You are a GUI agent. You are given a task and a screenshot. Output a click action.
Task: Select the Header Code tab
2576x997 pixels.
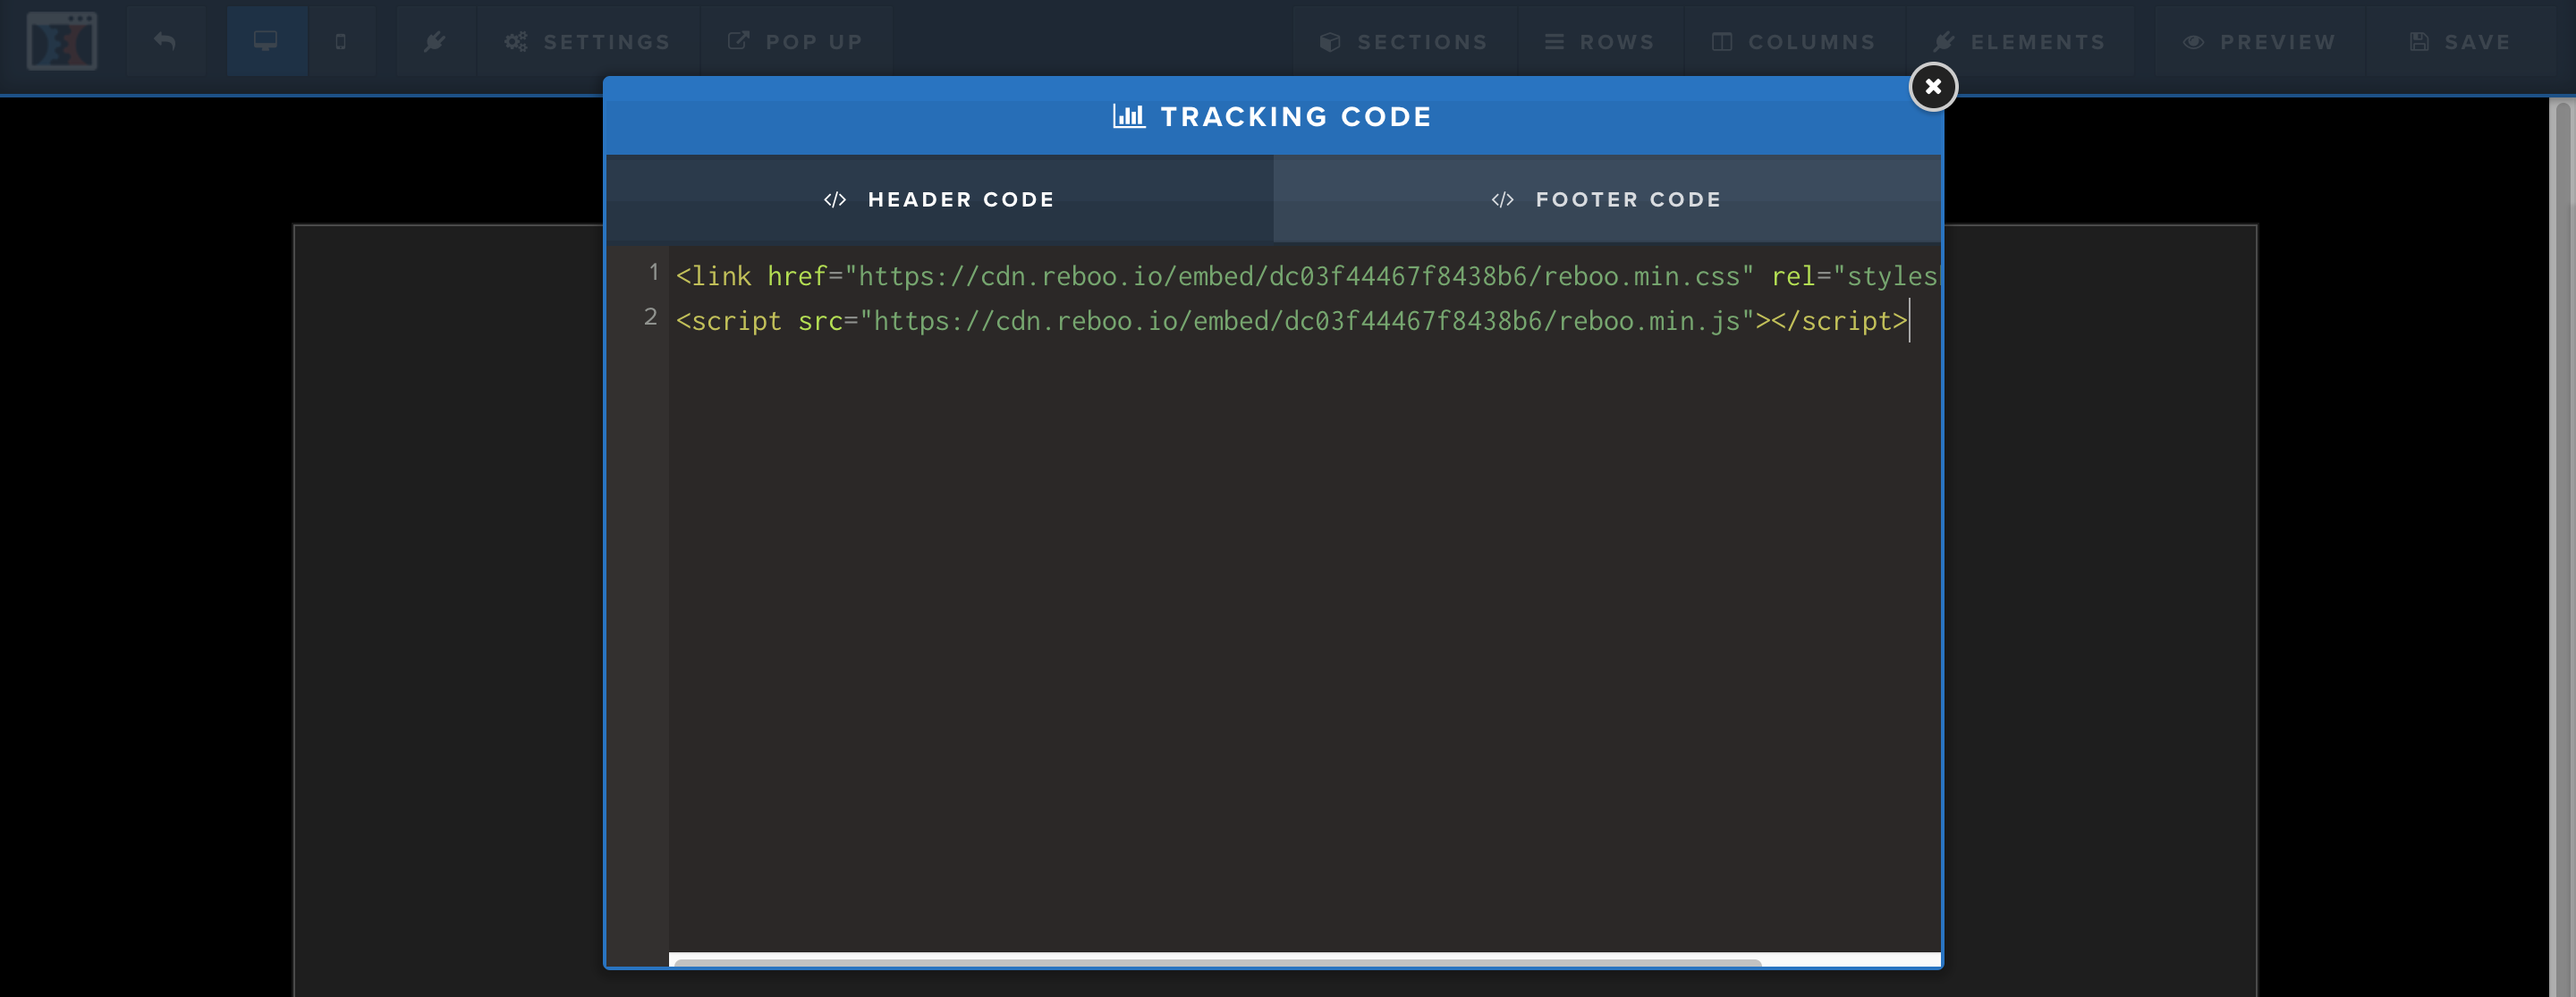pos(939,199)
